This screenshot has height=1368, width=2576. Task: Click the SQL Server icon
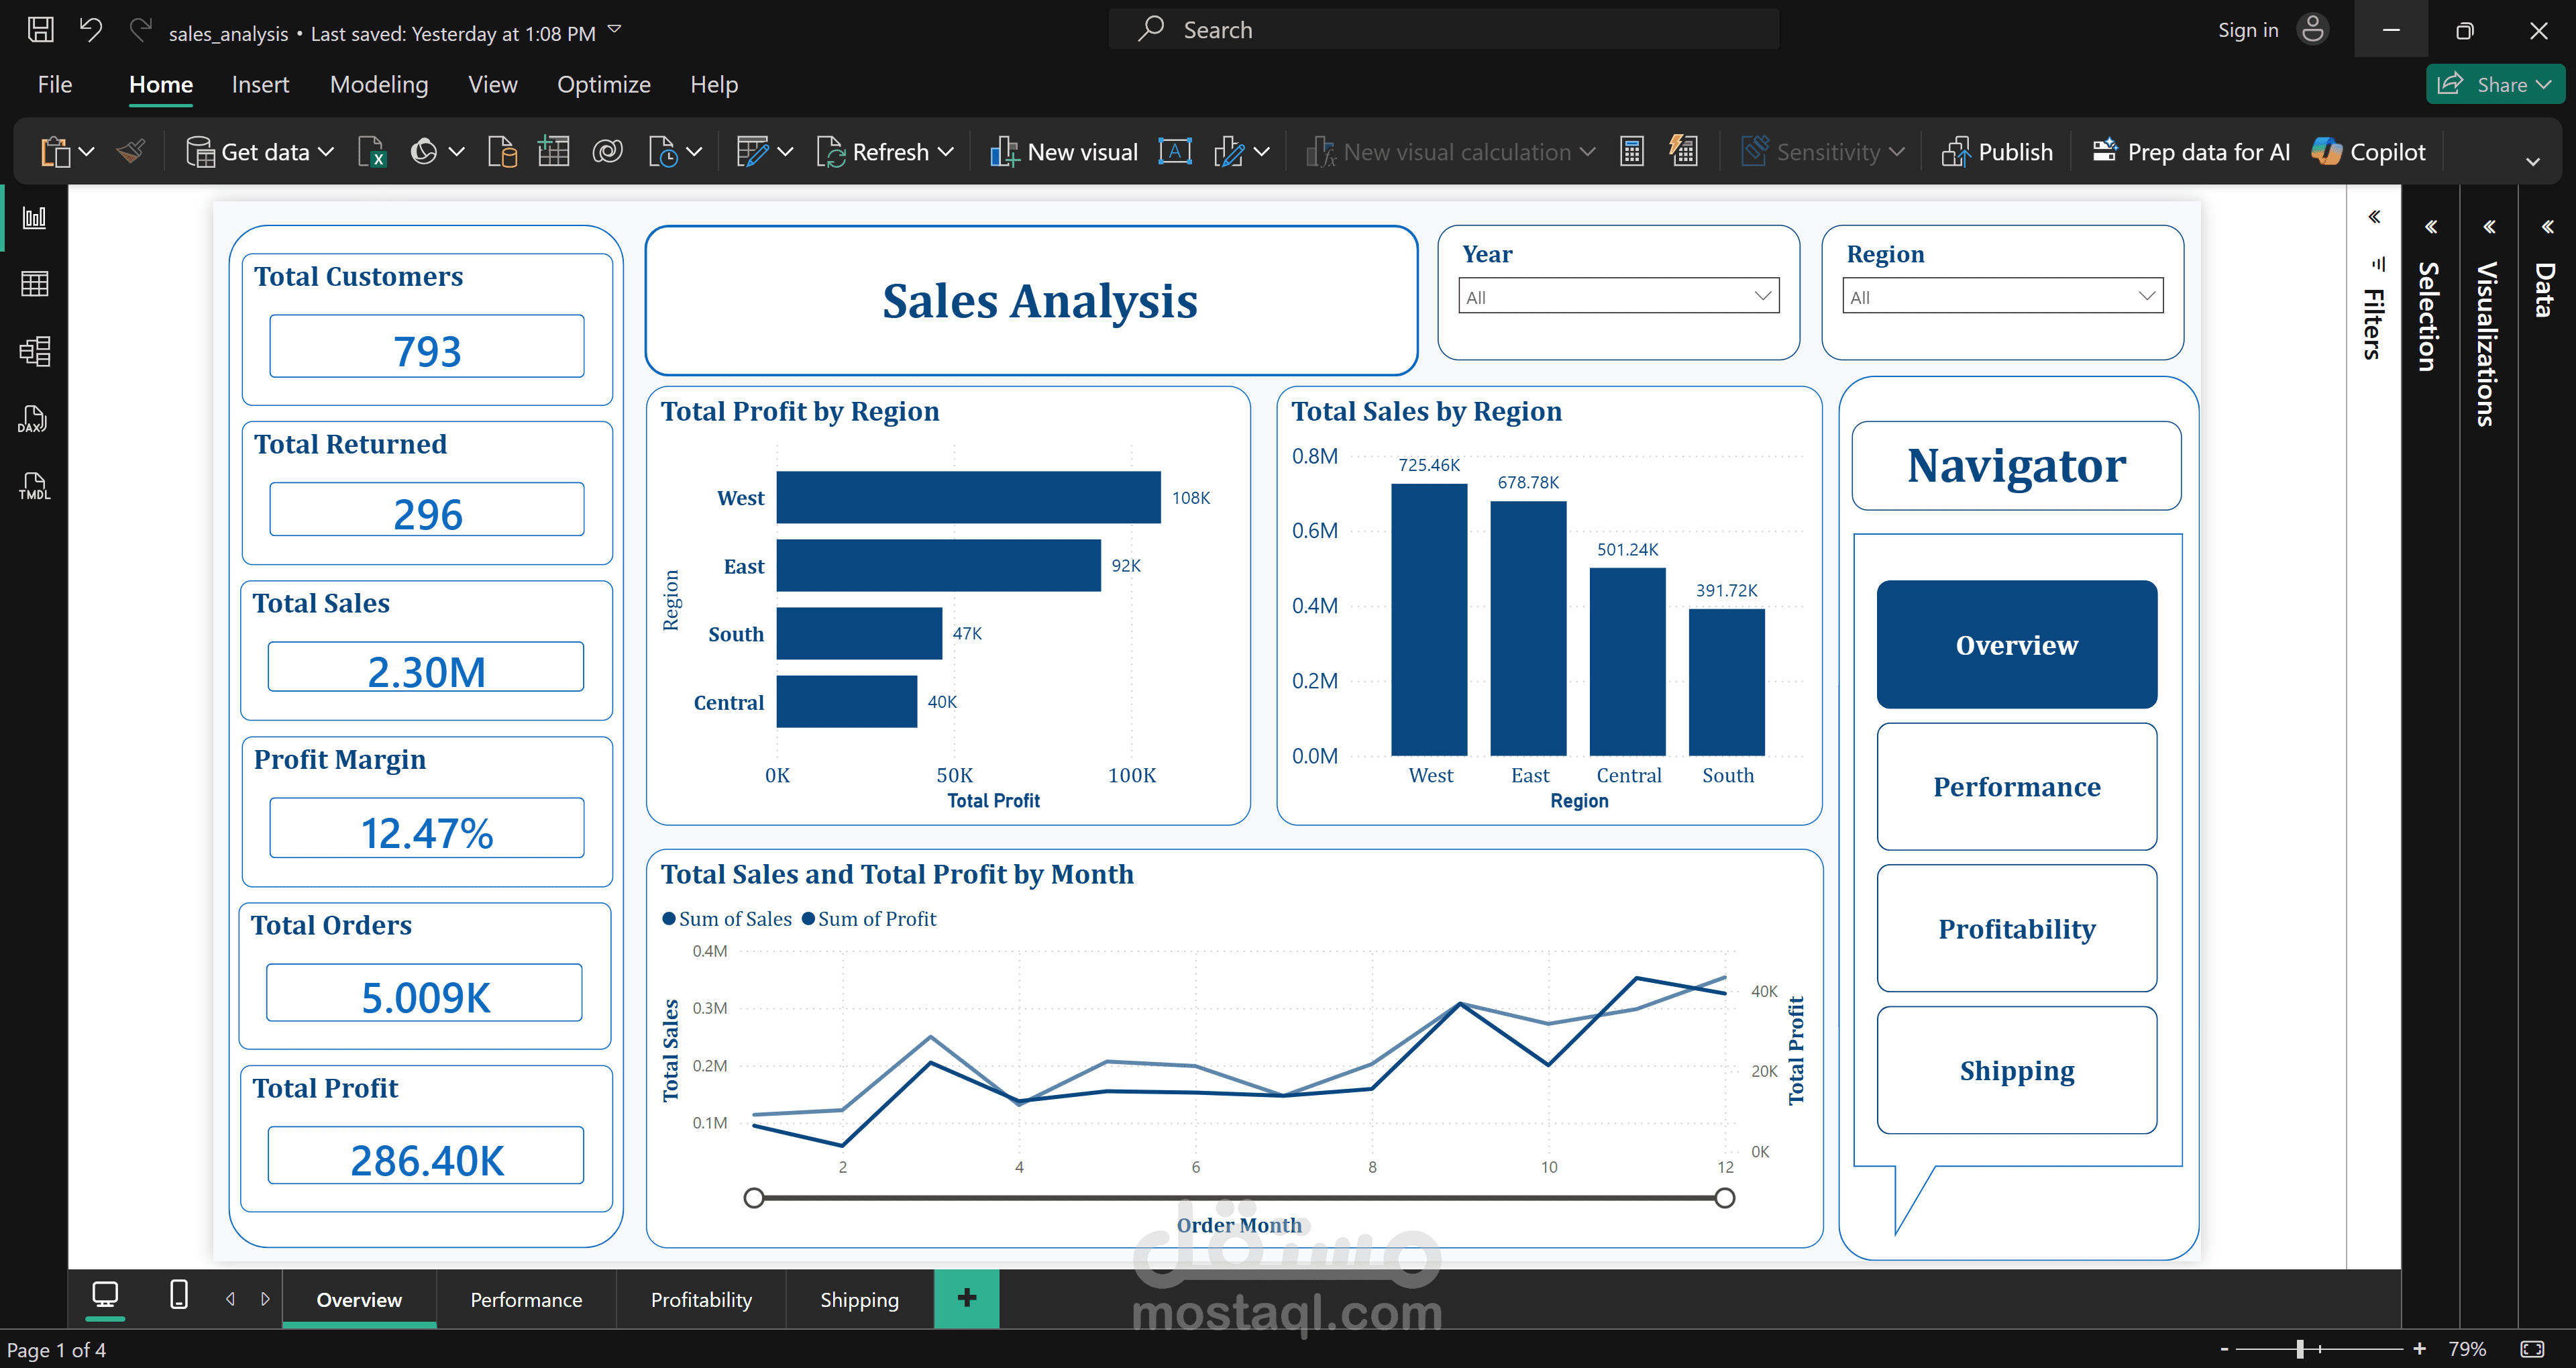coord(502,152)
